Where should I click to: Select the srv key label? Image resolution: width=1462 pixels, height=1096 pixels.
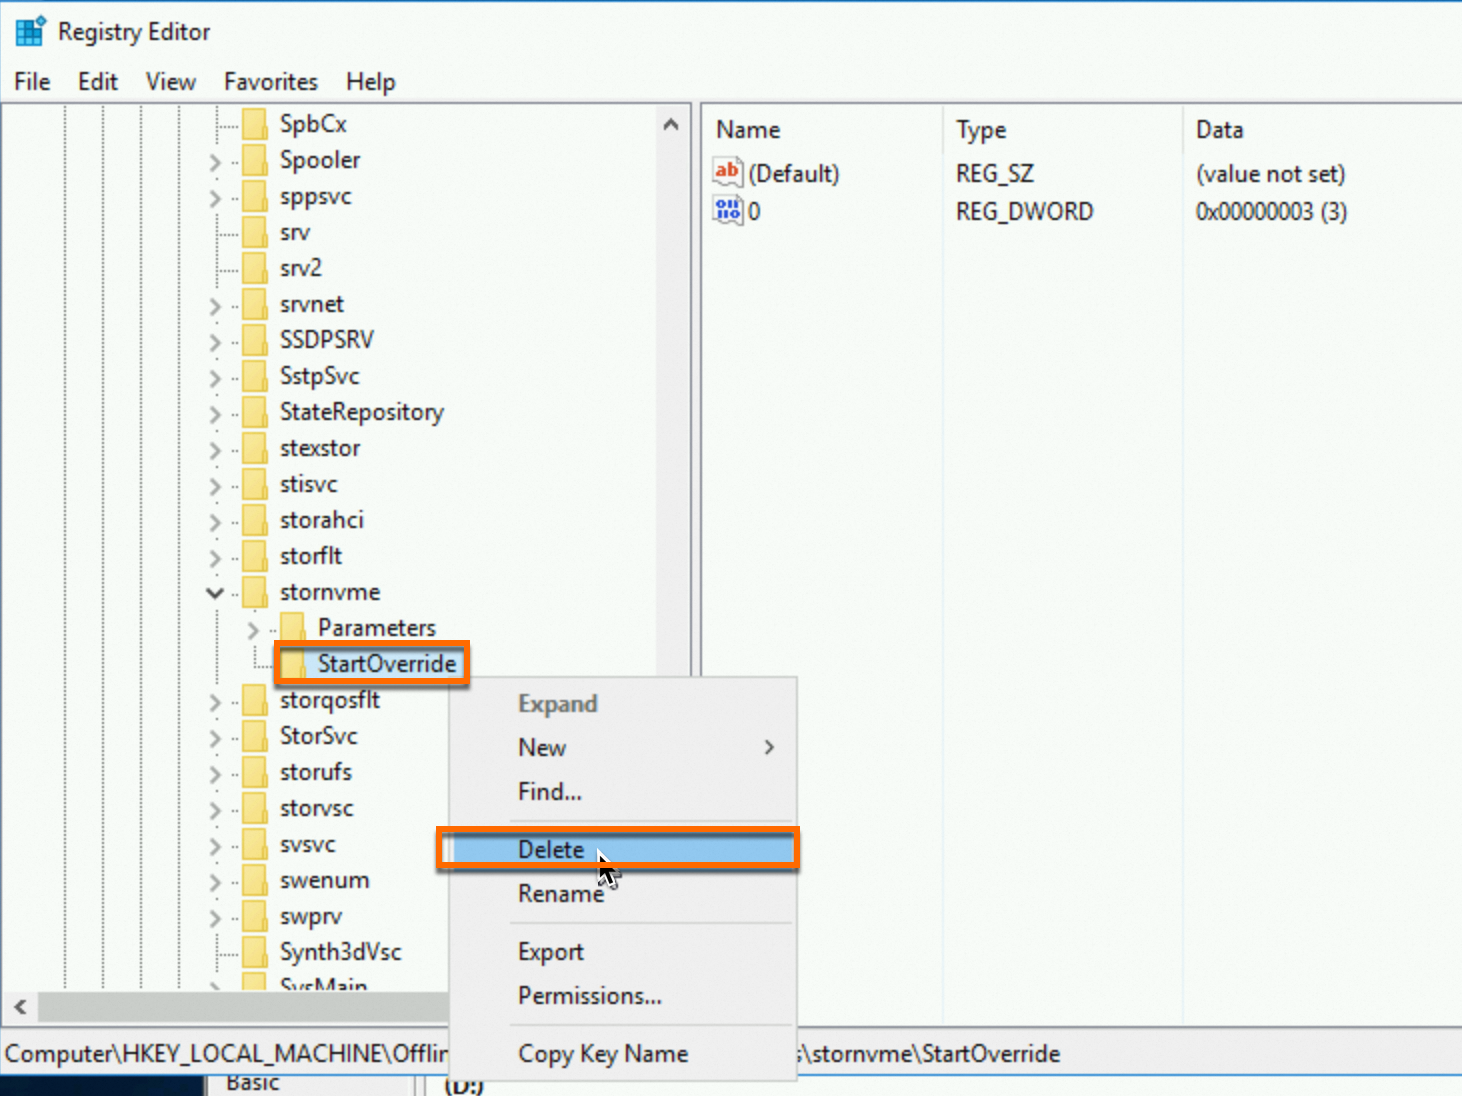click(x=295, y=232)
